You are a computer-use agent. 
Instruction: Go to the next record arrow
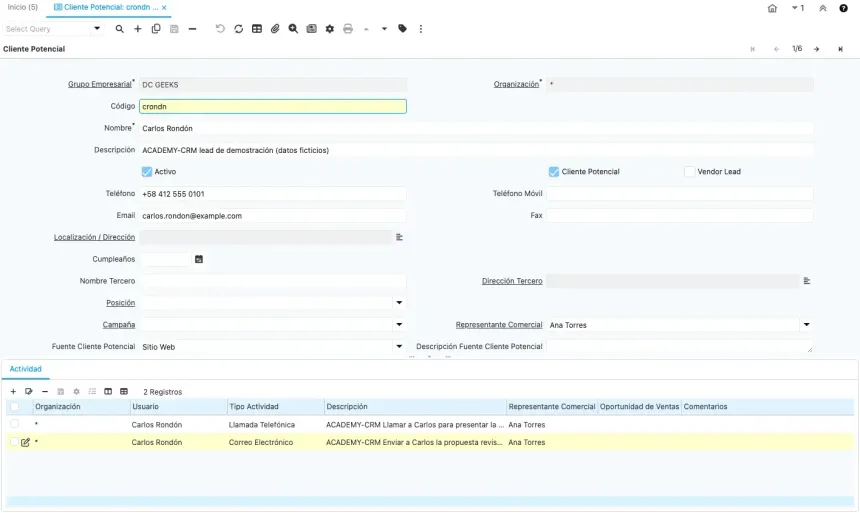[x=817, y=49]
